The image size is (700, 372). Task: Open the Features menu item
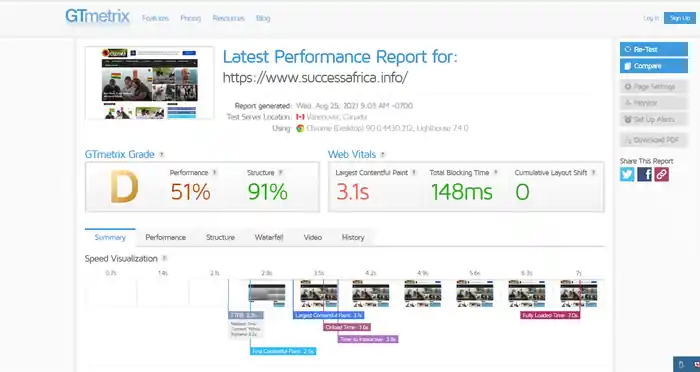pyautogui.click(x=155, y=18)
